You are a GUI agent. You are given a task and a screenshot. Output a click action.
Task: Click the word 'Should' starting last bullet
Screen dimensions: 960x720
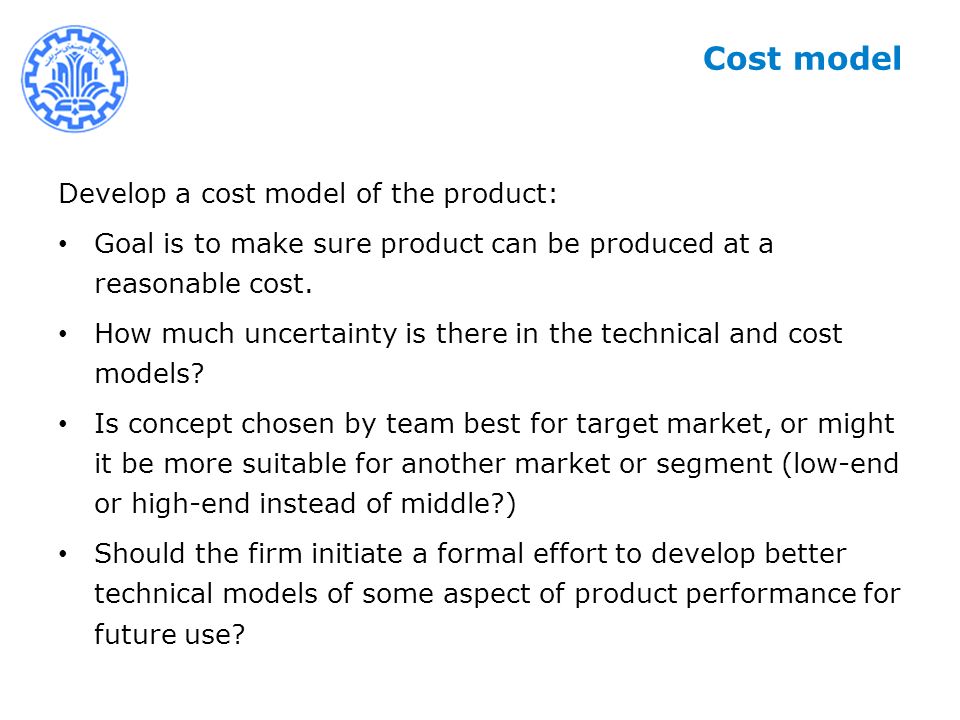(140, 554)
